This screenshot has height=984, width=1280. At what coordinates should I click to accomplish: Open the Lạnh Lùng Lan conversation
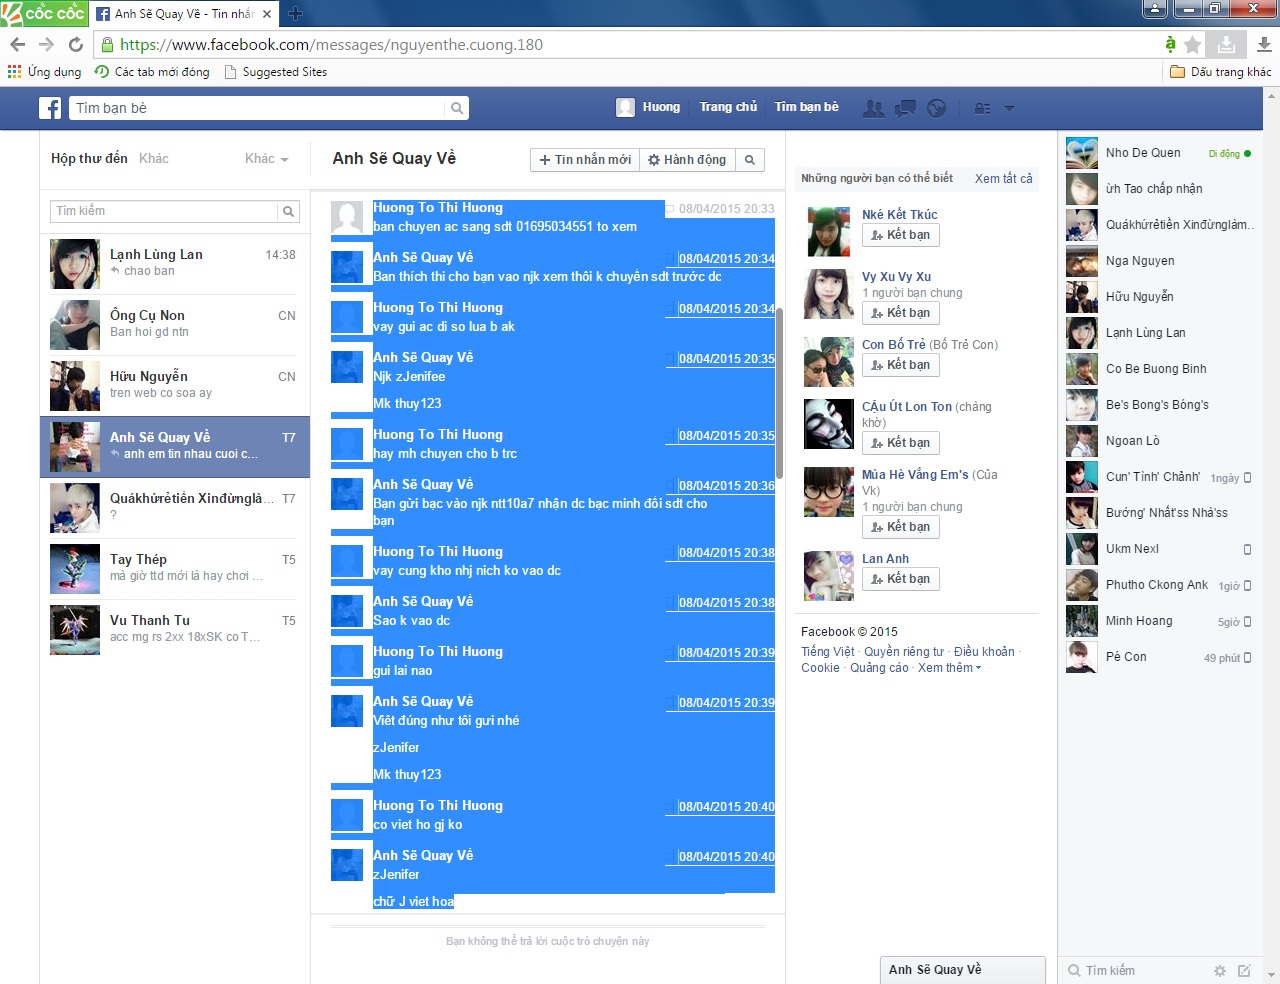click(x=175, y=264)
